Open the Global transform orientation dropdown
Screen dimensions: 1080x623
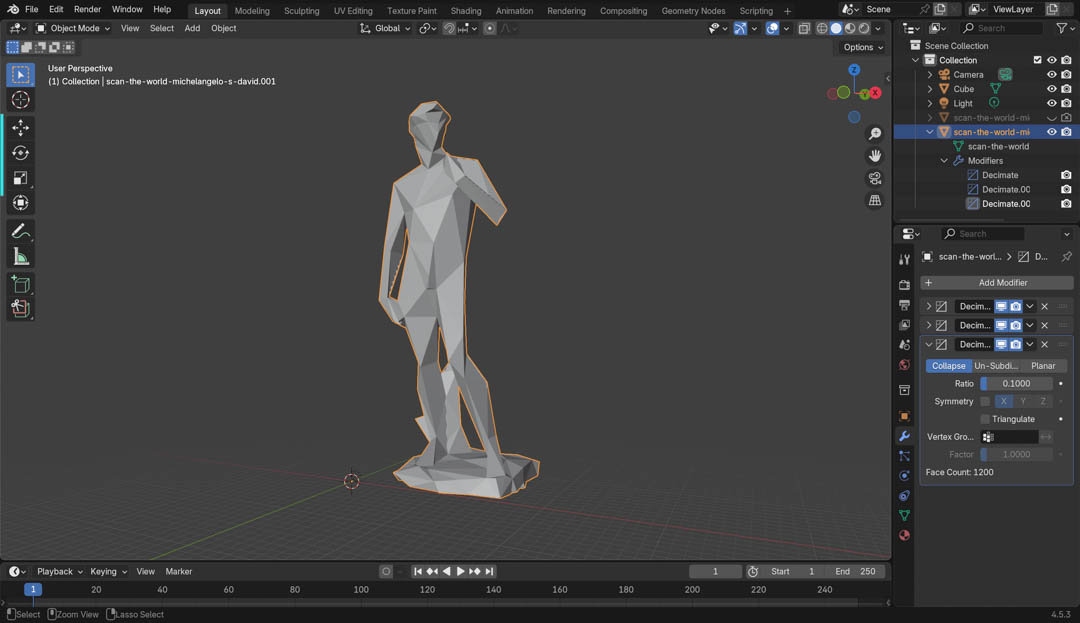pos(386,28)
